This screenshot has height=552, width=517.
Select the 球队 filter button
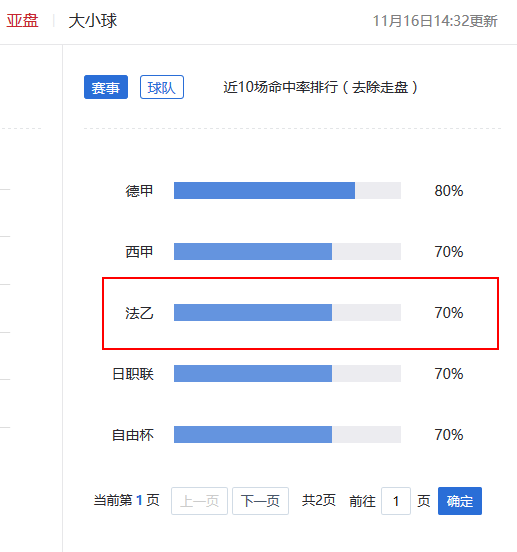[162, 87]
